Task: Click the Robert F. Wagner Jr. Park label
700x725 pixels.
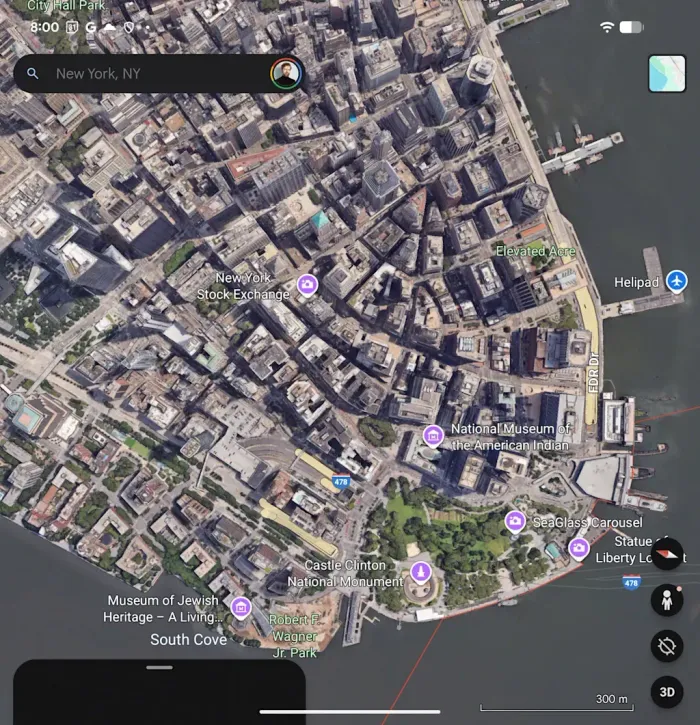Action: 294,636
